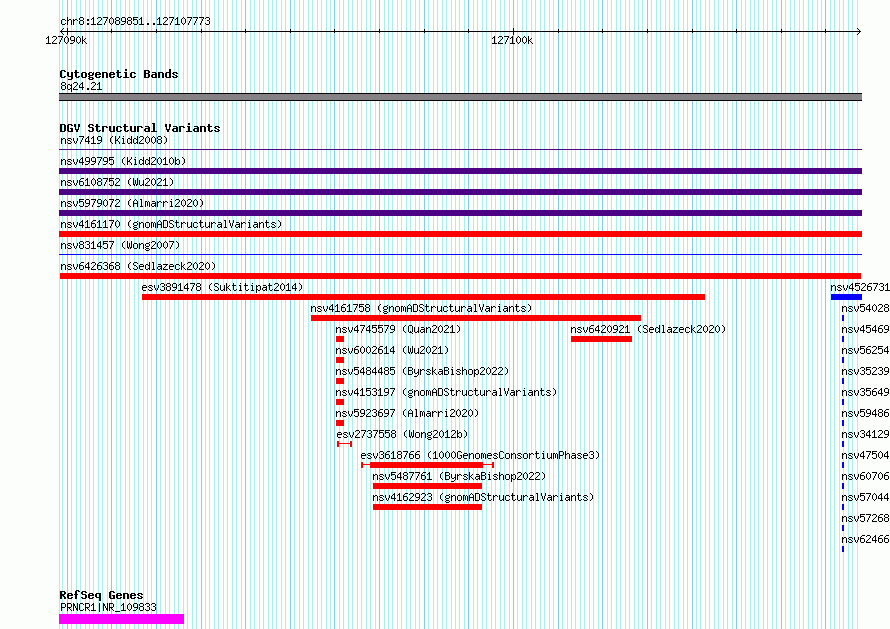Select the red bar under nsv4162923
The image size is (890, 629).
[427, 507]
